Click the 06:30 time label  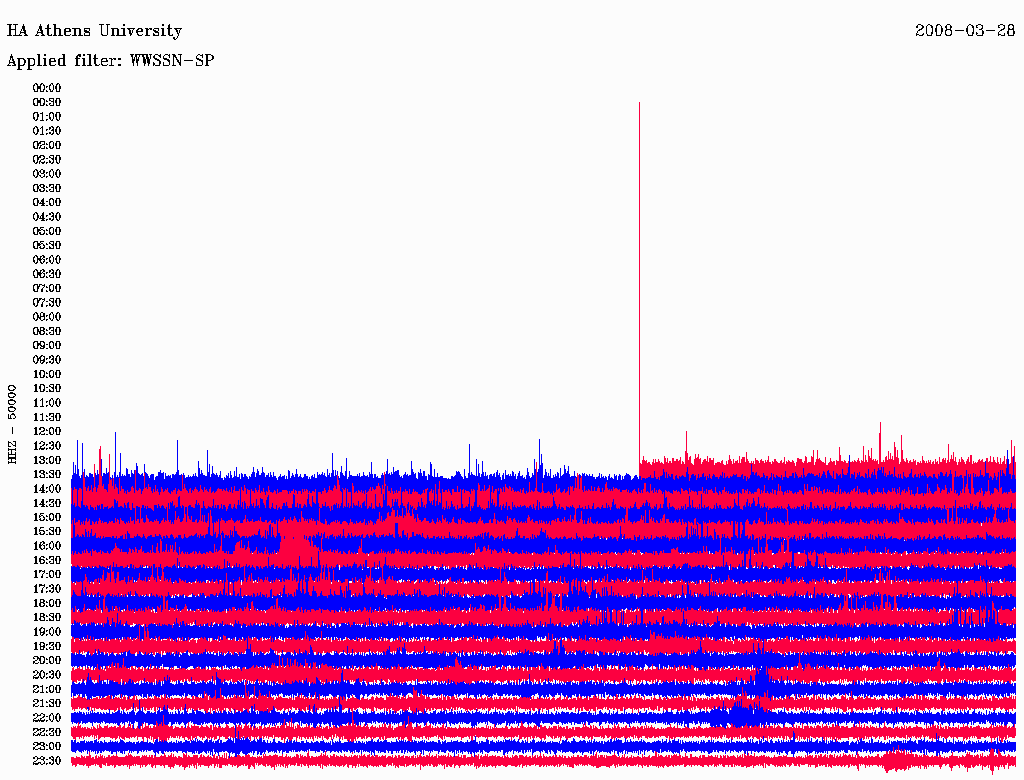[47, 274]
